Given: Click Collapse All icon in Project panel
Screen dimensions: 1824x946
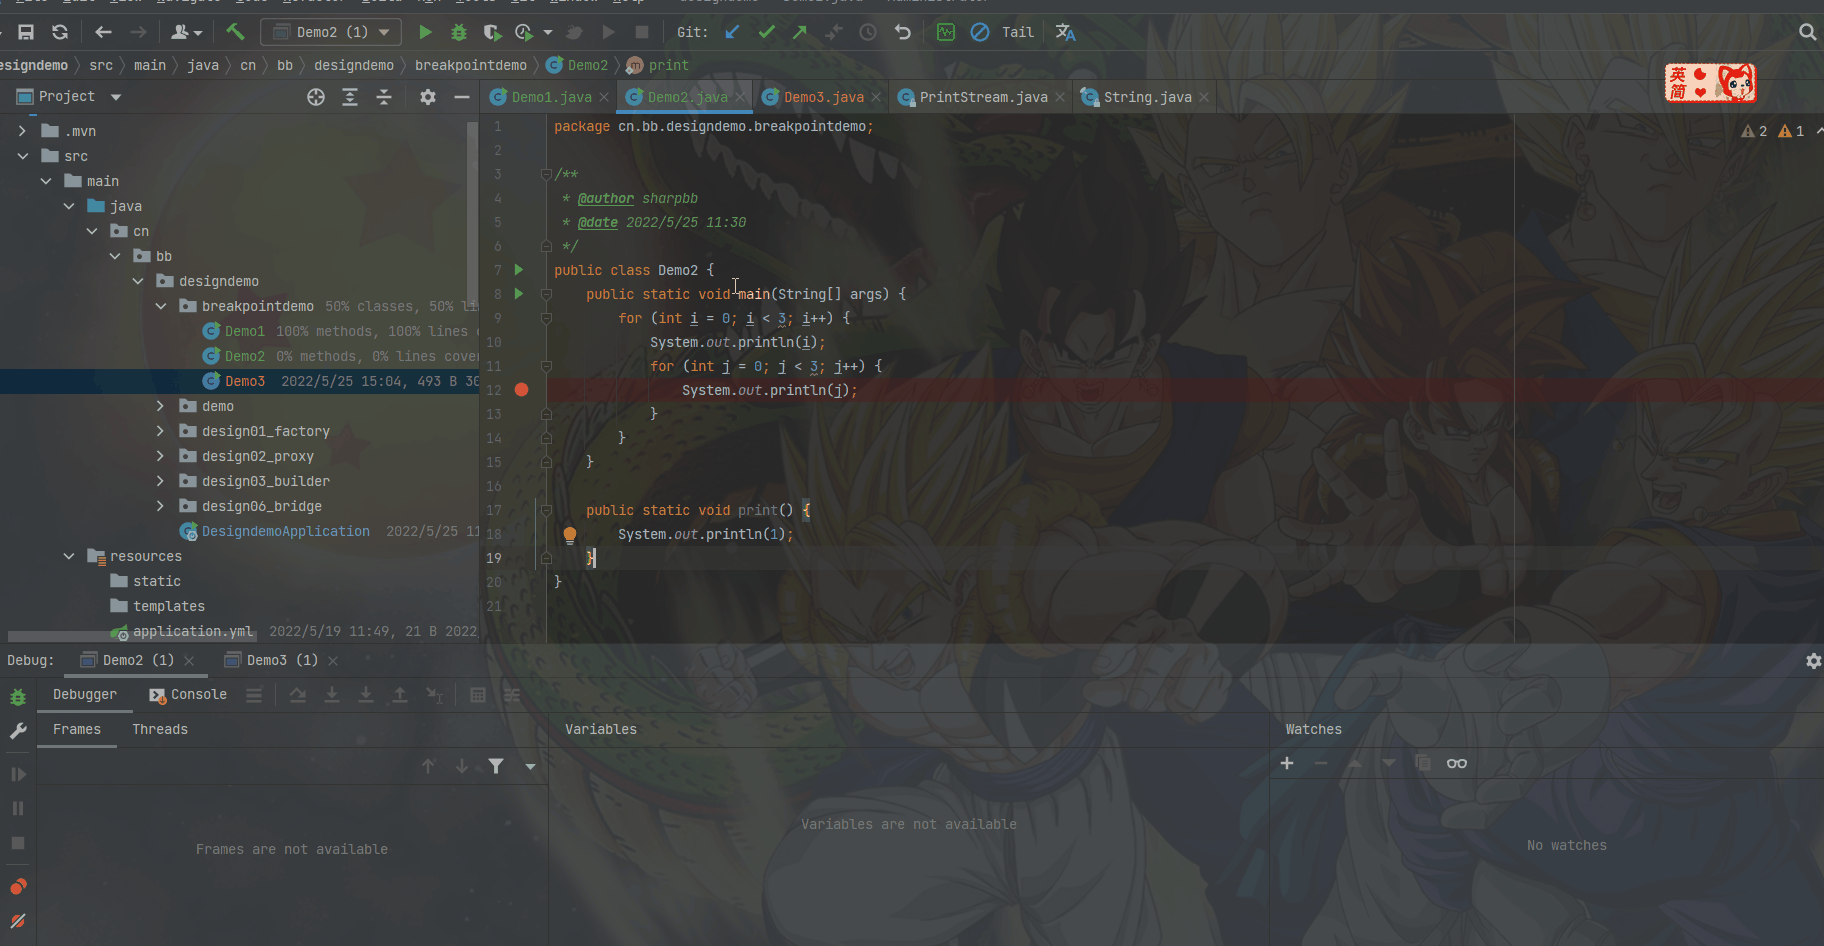Looking at the screenshot, I should (x=384, y=97).
